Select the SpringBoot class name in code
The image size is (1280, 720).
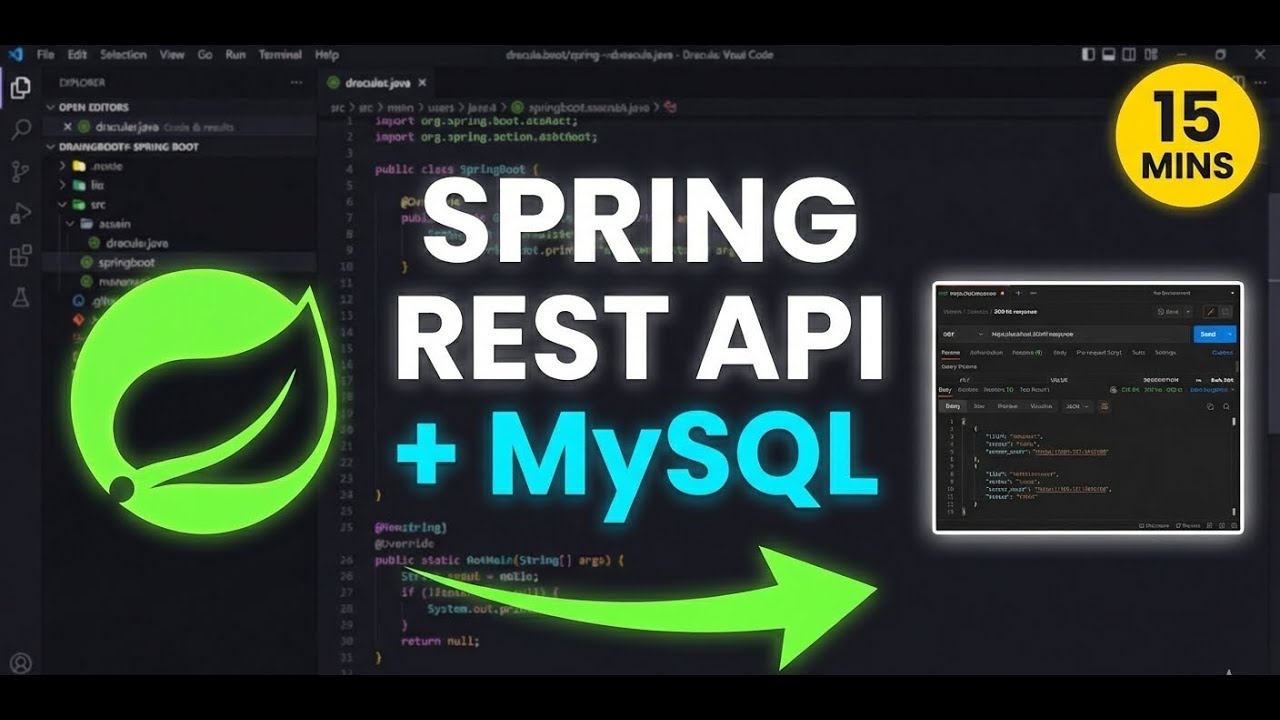[x=494, y=169]
